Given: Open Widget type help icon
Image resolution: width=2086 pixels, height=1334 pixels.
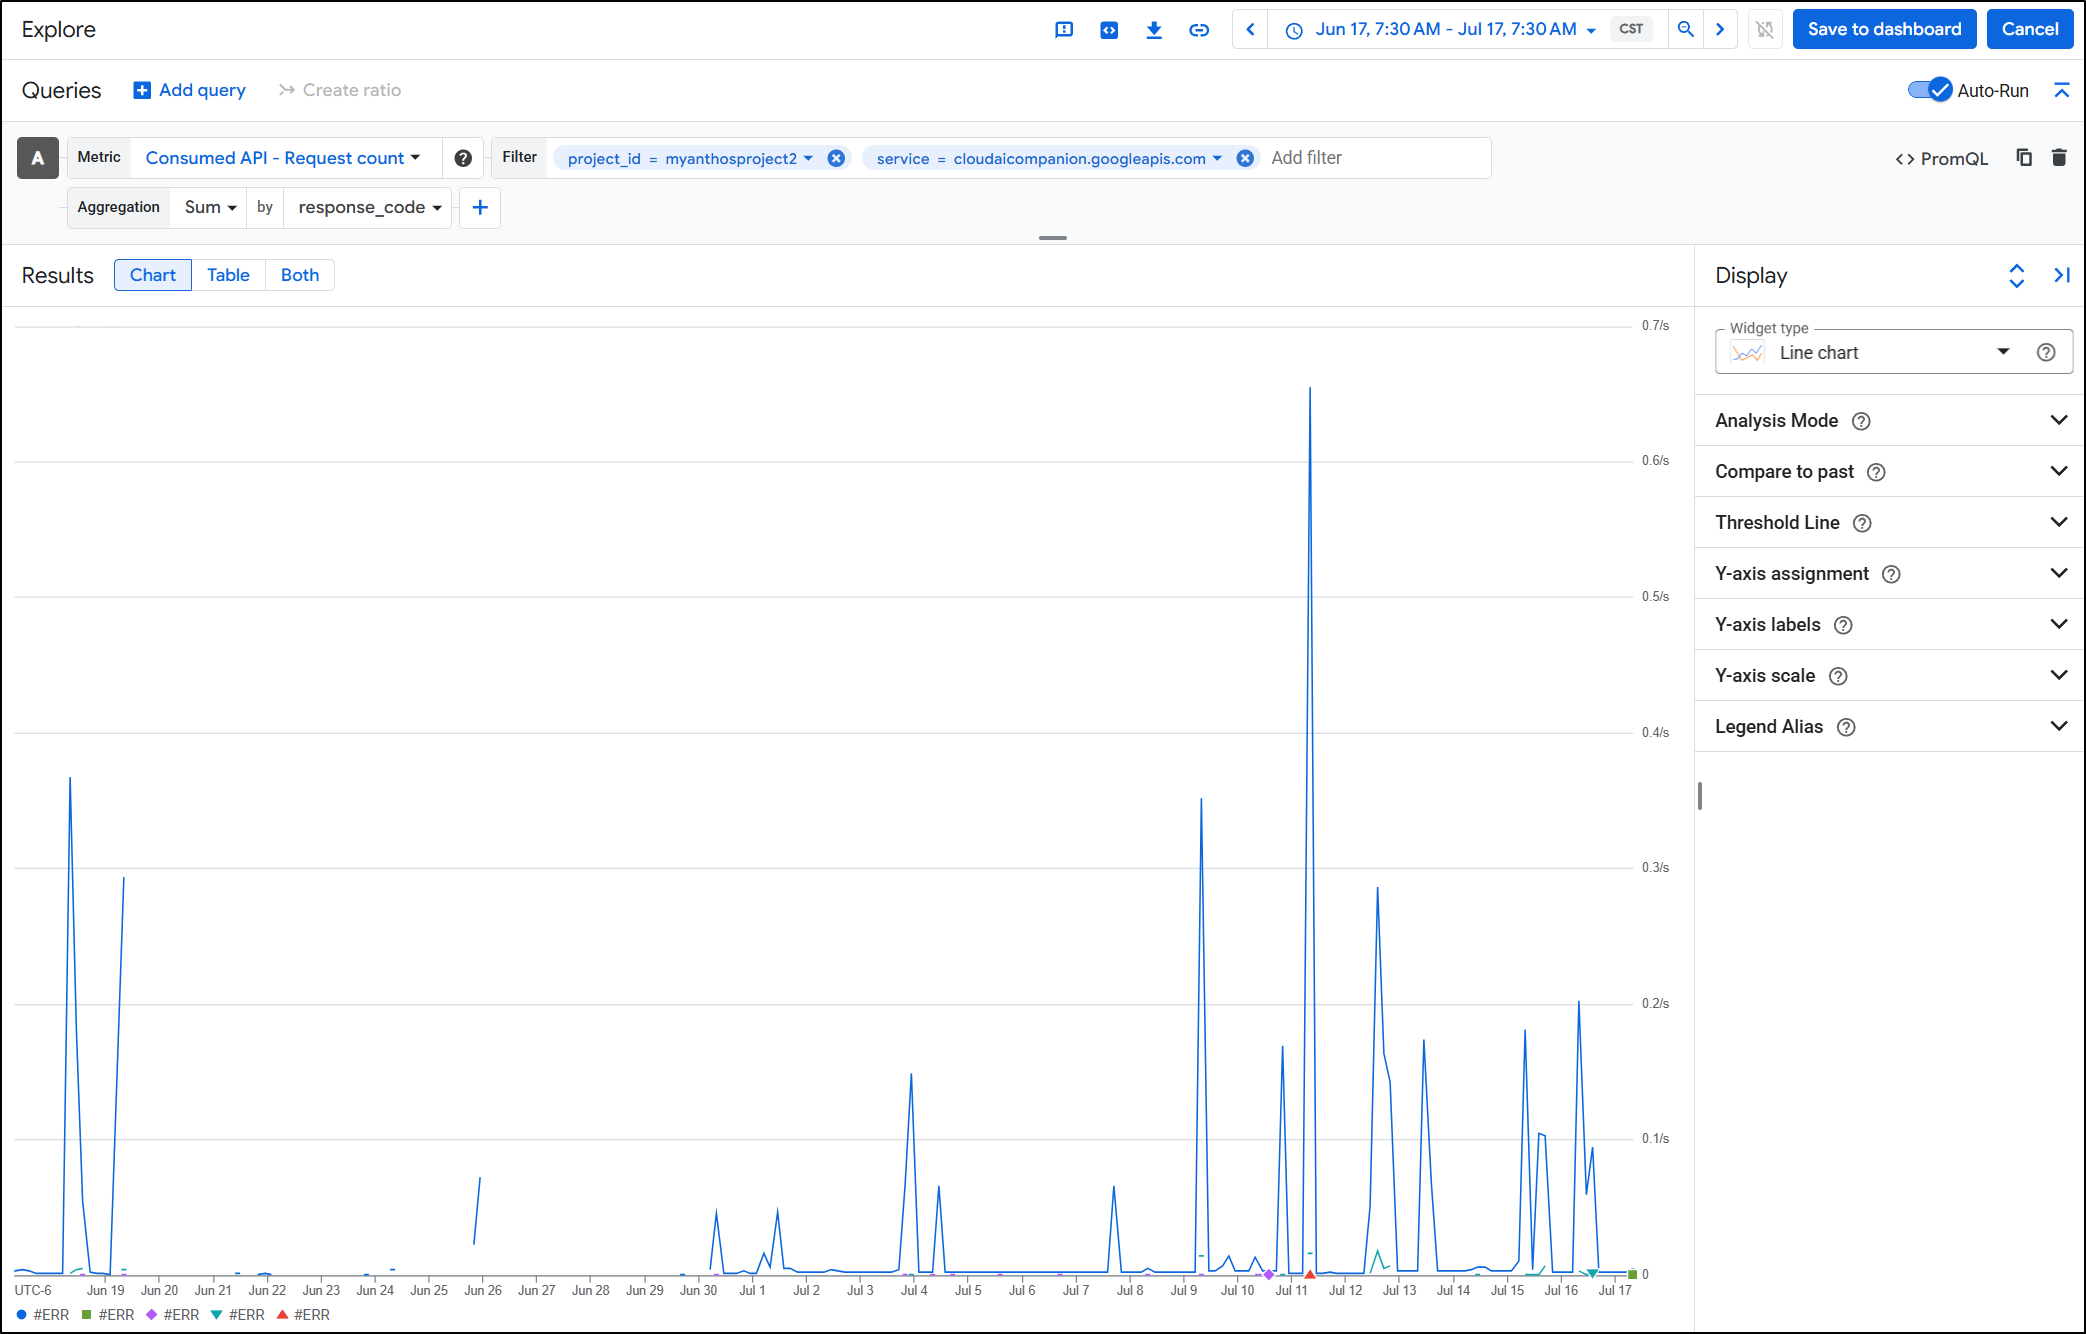Looking at the screenshot, I should (x=2046, y=352).
